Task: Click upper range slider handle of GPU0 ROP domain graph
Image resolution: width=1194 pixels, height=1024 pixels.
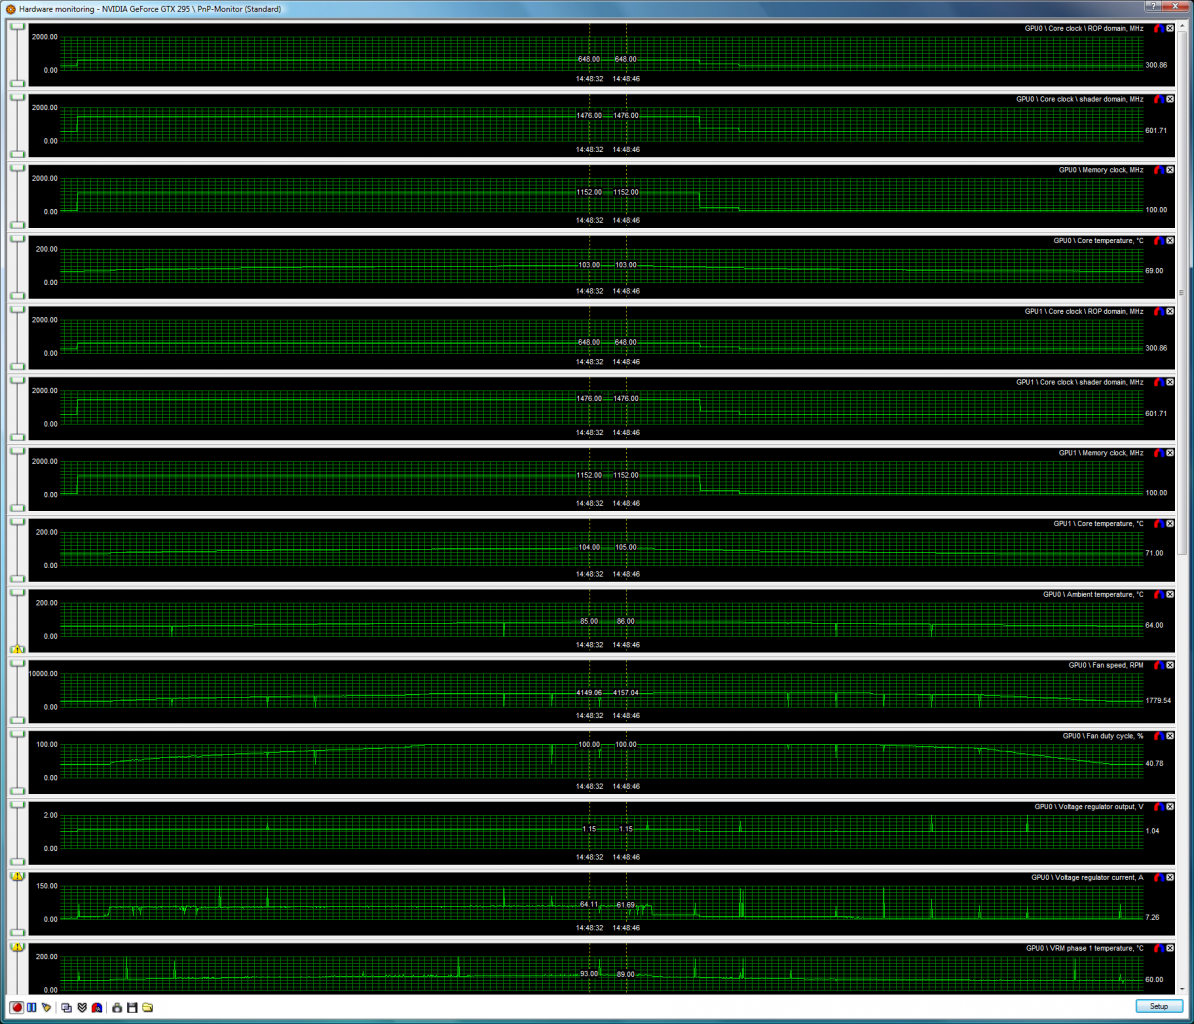Action: [17, 27]
